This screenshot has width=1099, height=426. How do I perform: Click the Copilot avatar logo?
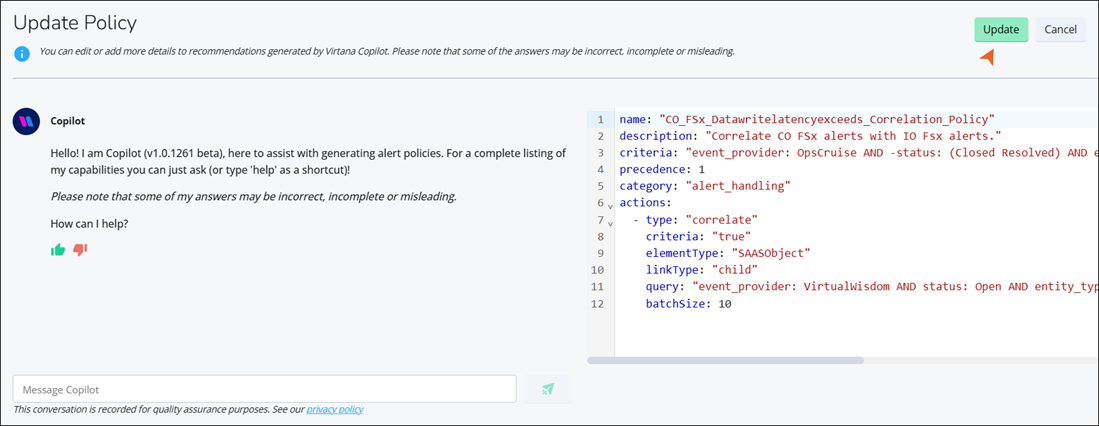coord(26,121)
